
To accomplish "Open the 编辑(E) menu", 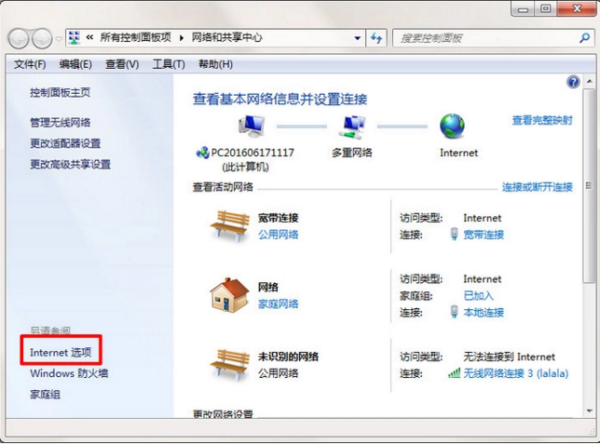I will pyautogui.click(x=75, y=64).
